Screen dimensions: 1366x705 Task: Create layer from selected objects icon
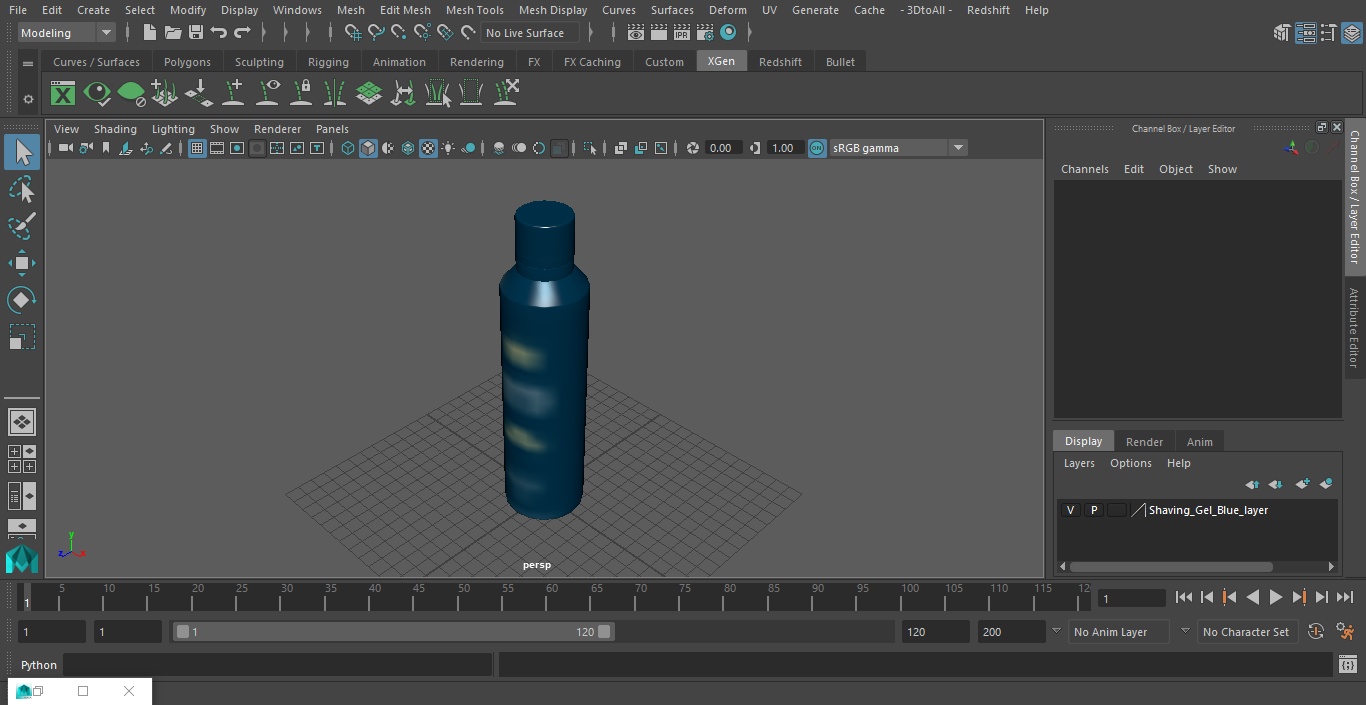coord(1326,484)
